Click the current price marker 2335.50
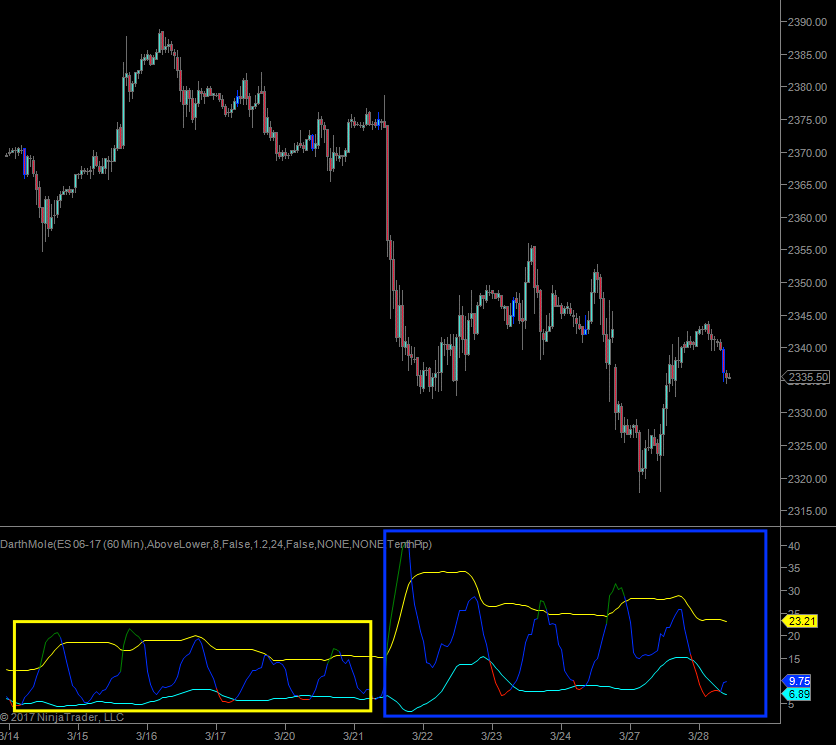Screen dimensions: 836x745 [x=808, y=377]
